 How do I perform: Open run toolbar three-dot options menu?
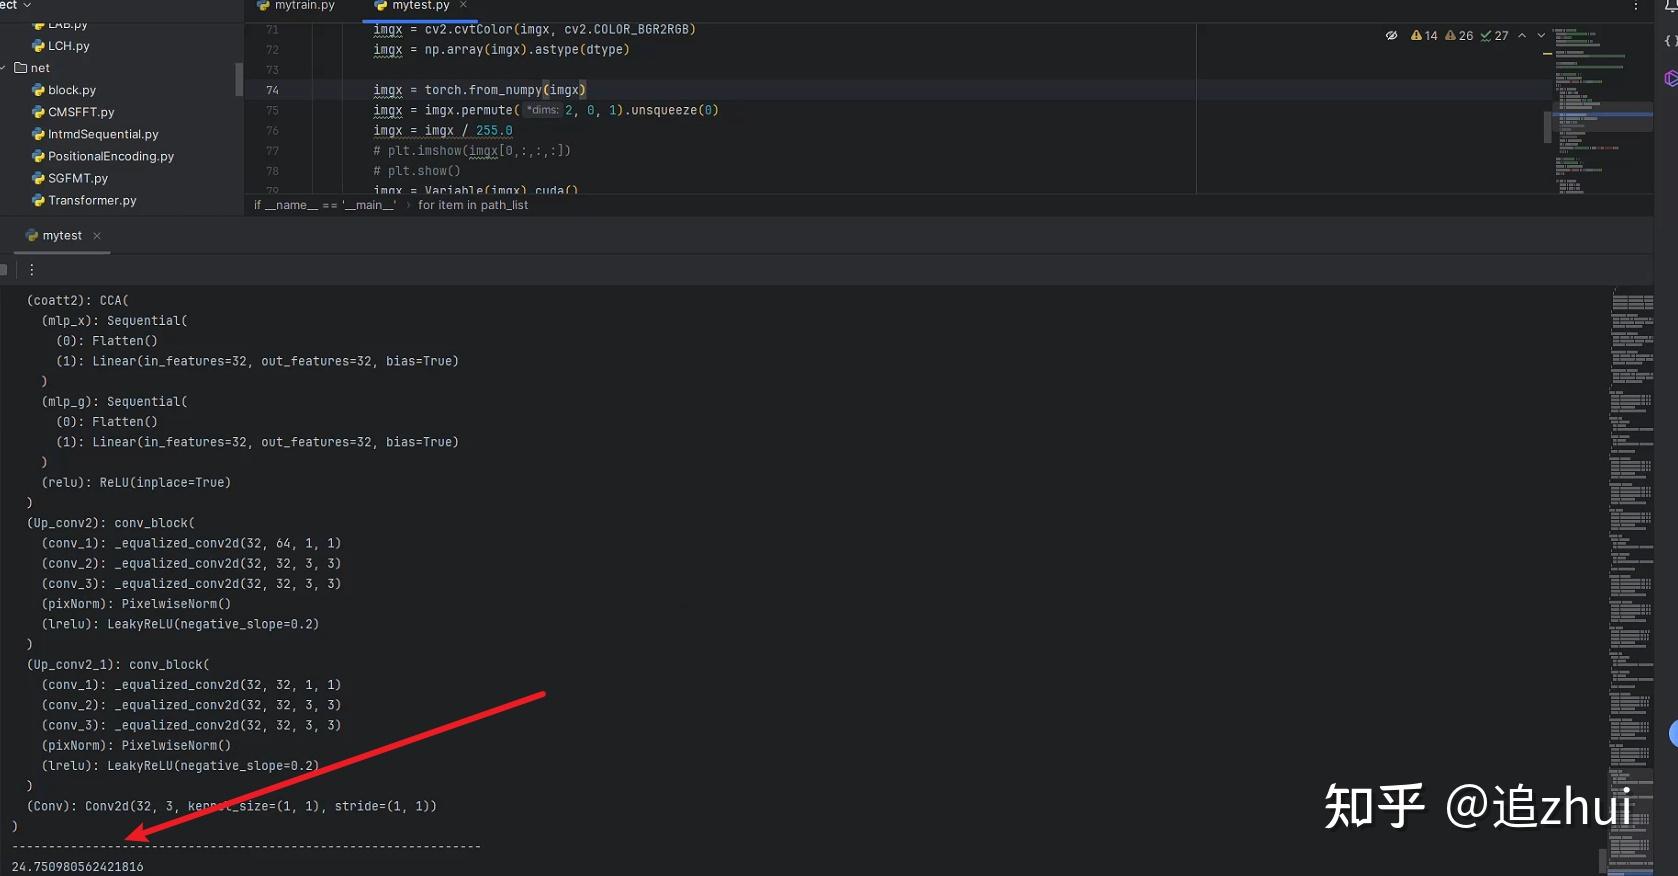coord(32,270)
